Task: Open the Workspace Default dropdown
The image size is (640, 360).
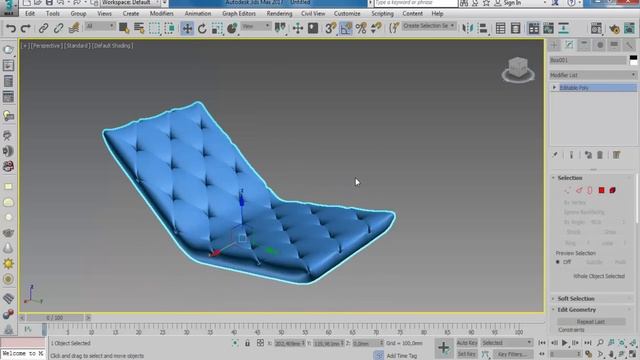Action: pyautogui.click(x=129, y=3)
